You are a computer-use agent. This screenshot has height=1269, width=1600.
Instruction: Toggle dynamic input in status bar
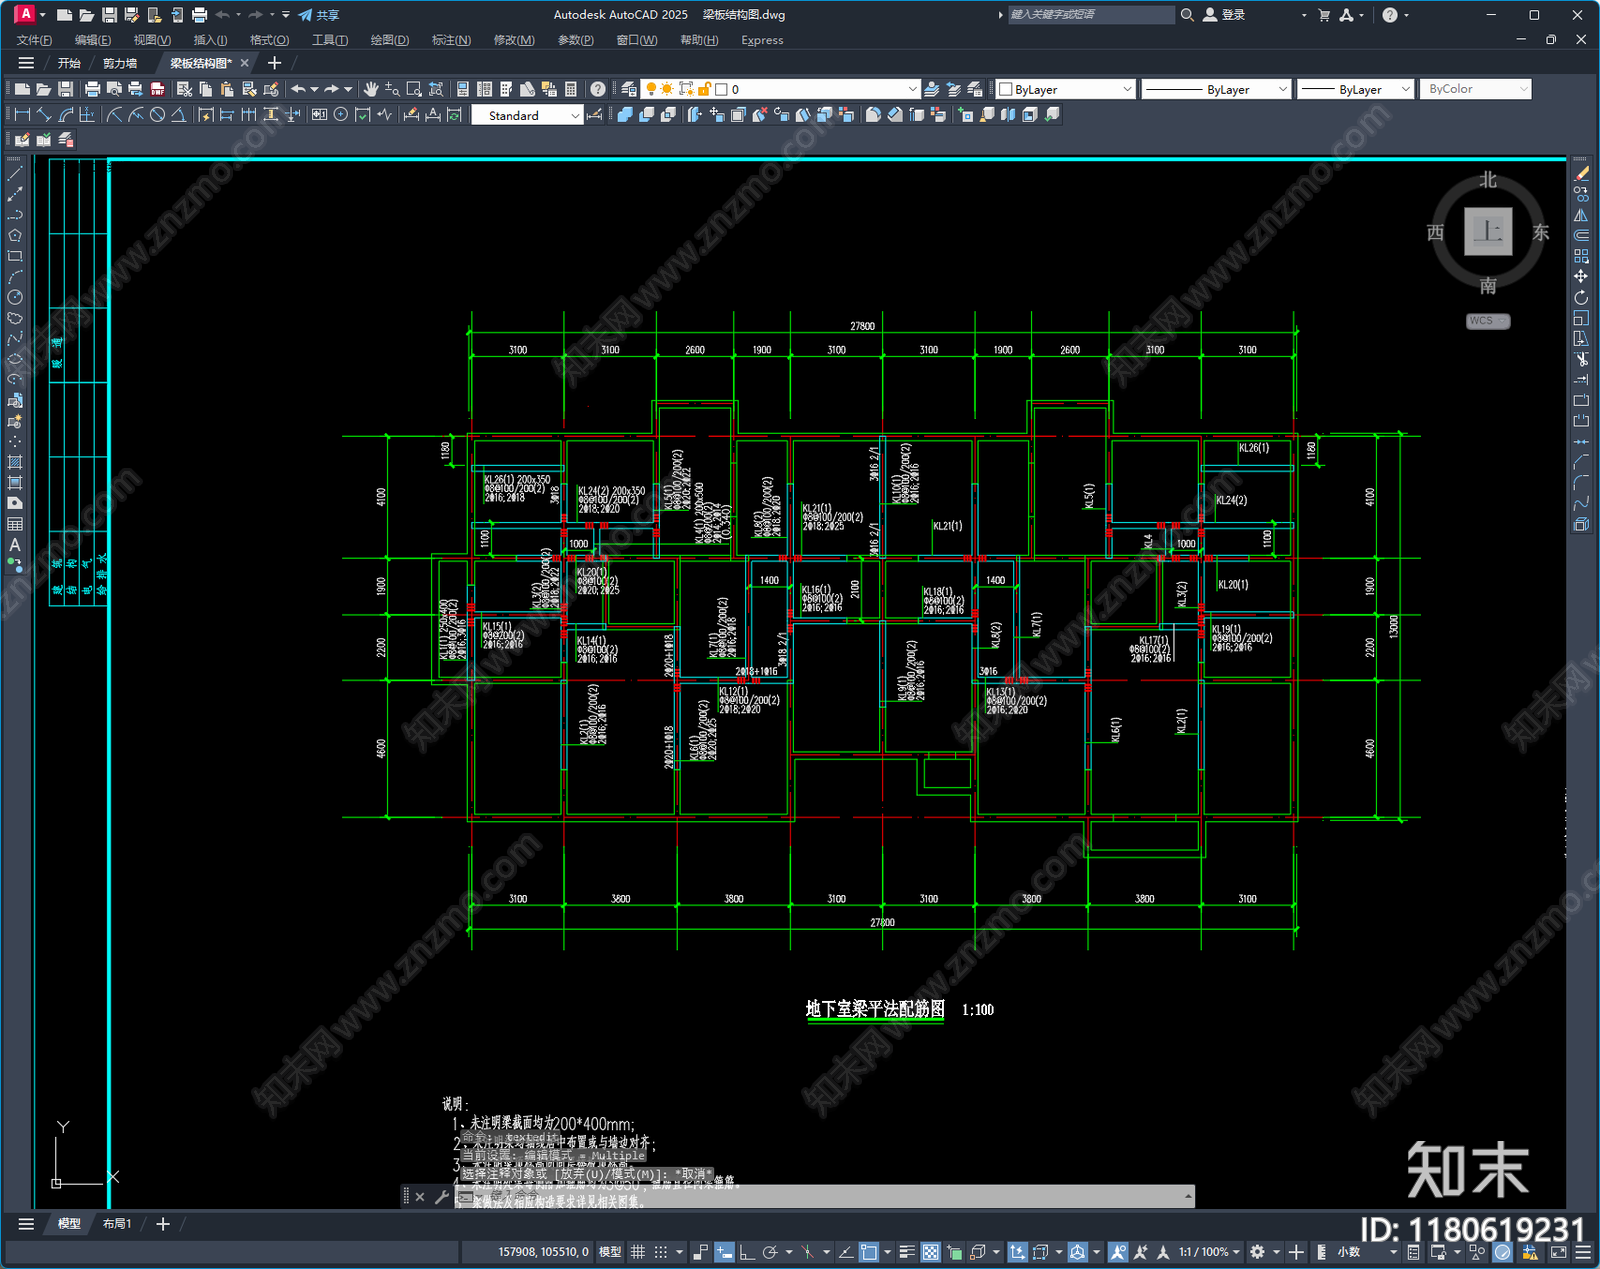click(724, 1252)
